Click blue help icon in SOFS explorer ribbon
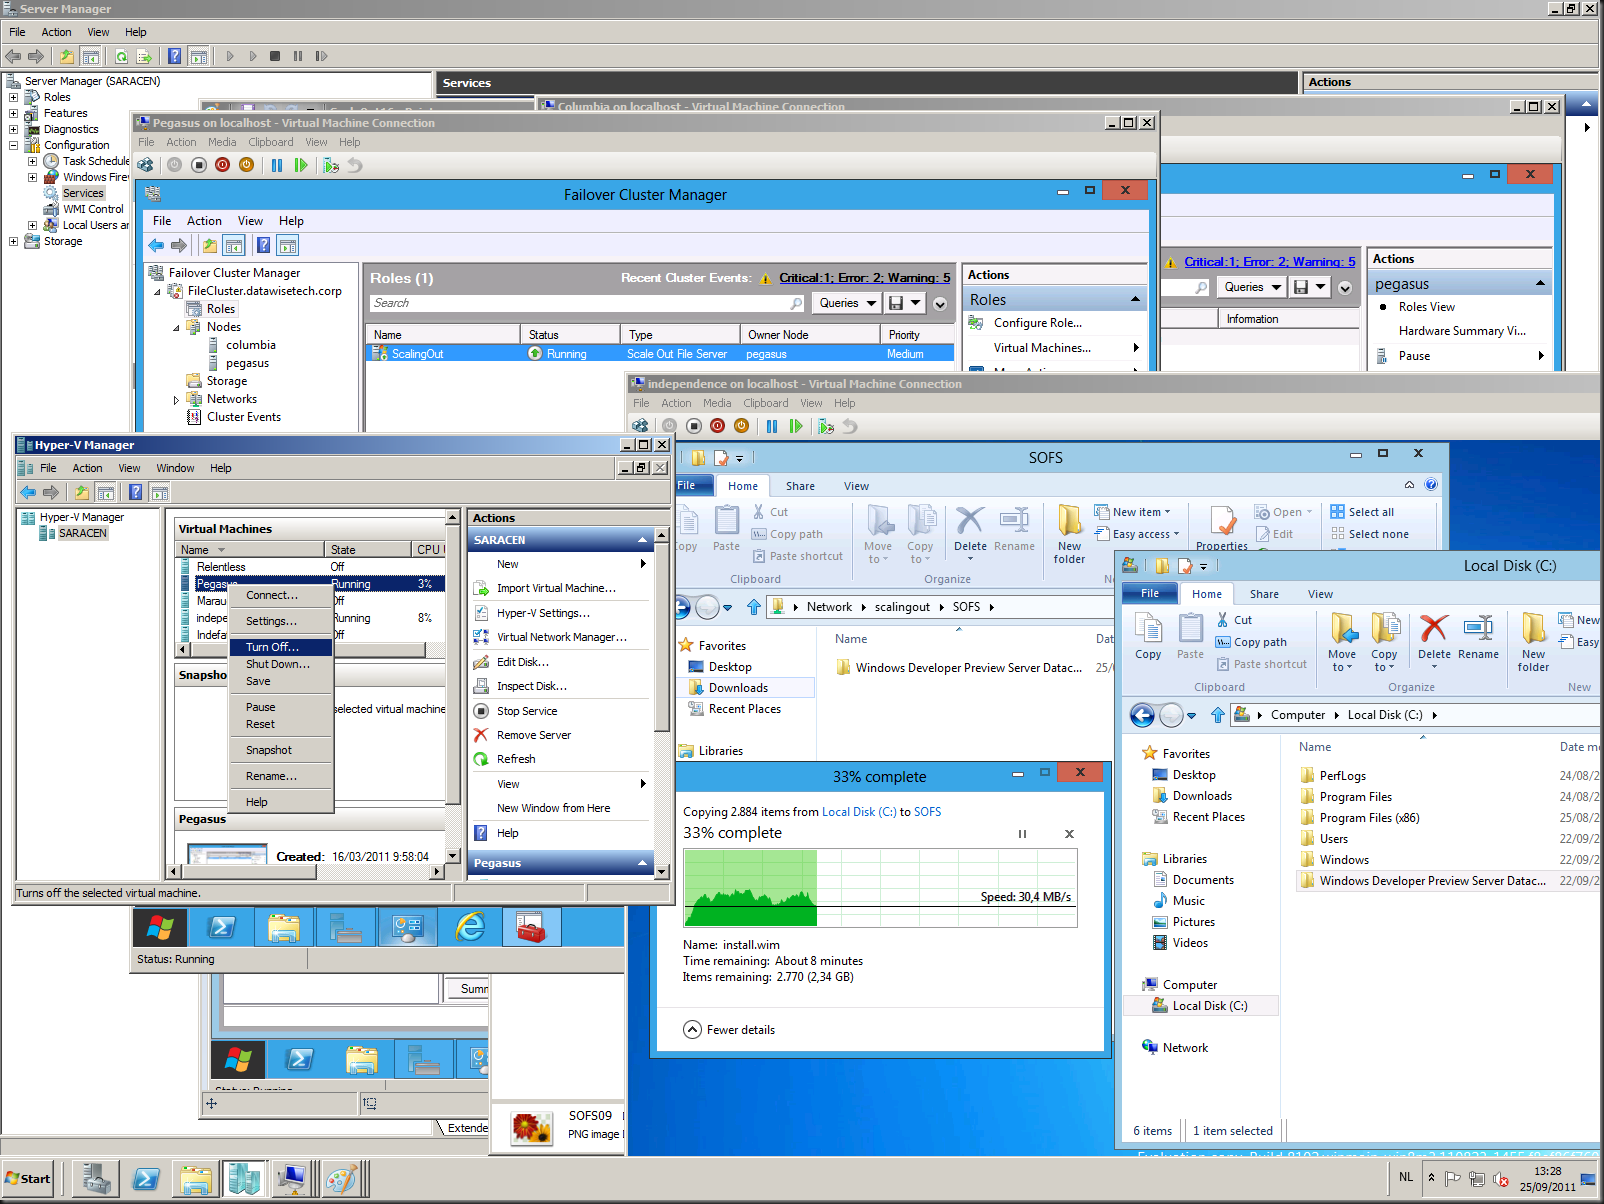 [1431, 485]
